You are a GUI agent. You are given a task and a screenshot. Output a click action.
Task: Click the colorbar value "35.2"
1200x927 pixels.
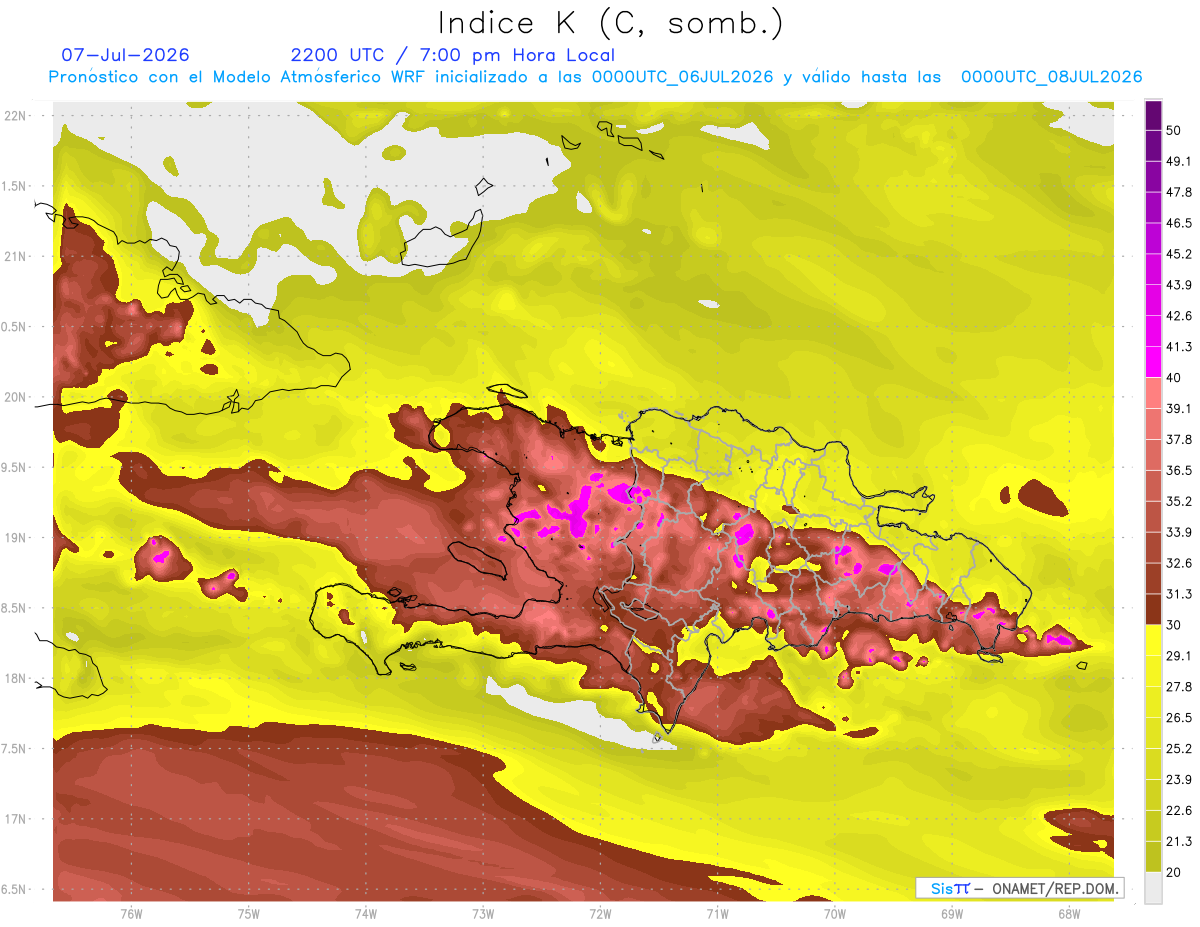tap(1178, 501)
